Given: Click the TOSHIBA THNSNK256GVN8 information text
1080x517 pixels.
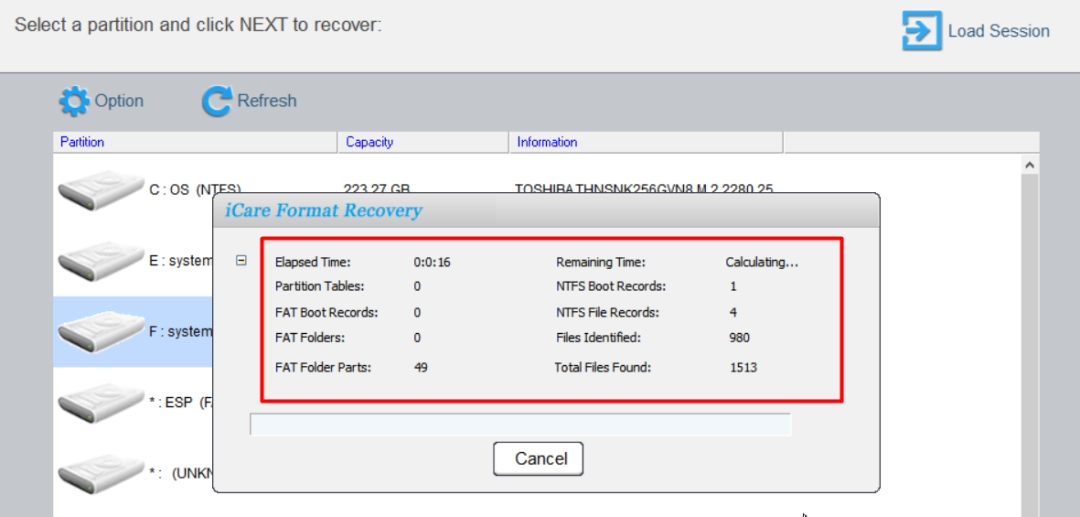Looking at the screenshot, I should (644, 189).
